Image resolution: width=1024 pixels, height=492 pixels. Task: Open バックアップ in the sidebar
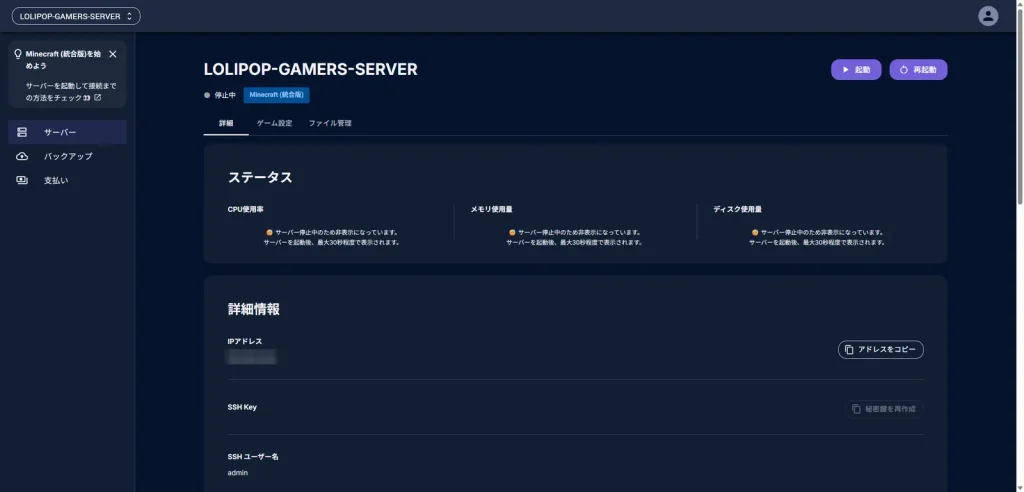(67, 156)
